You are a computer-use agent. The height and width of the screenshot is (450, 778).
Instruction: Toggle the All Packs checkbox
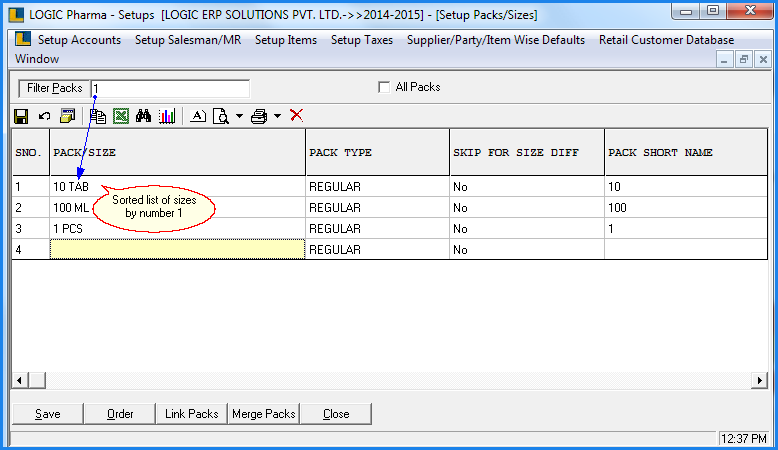pyautogui.click(x=384, y=87)
